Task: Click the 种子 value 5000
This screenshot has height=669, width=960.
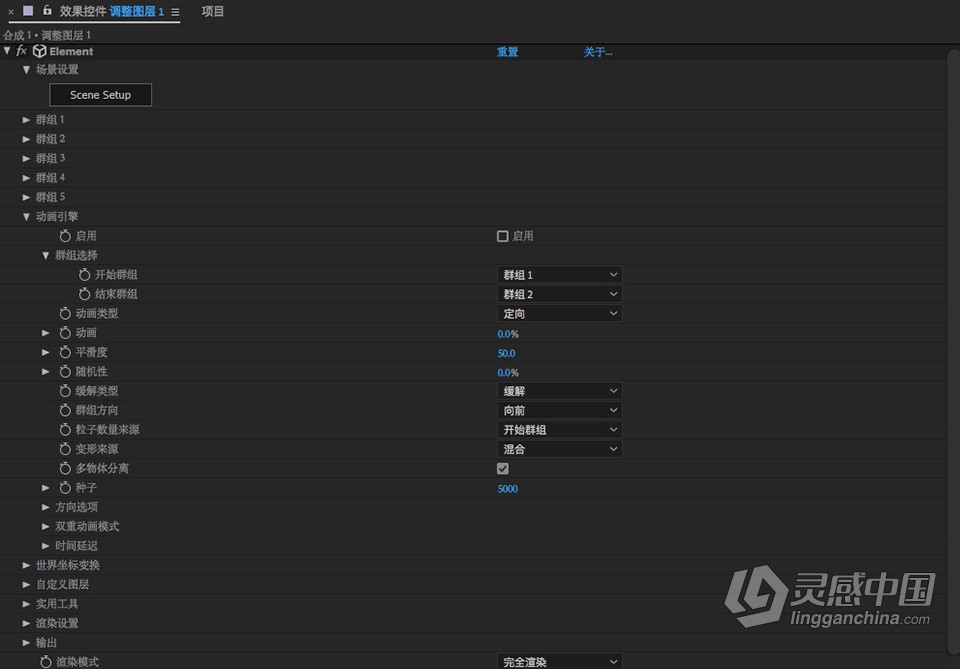Action: (508, 489)
